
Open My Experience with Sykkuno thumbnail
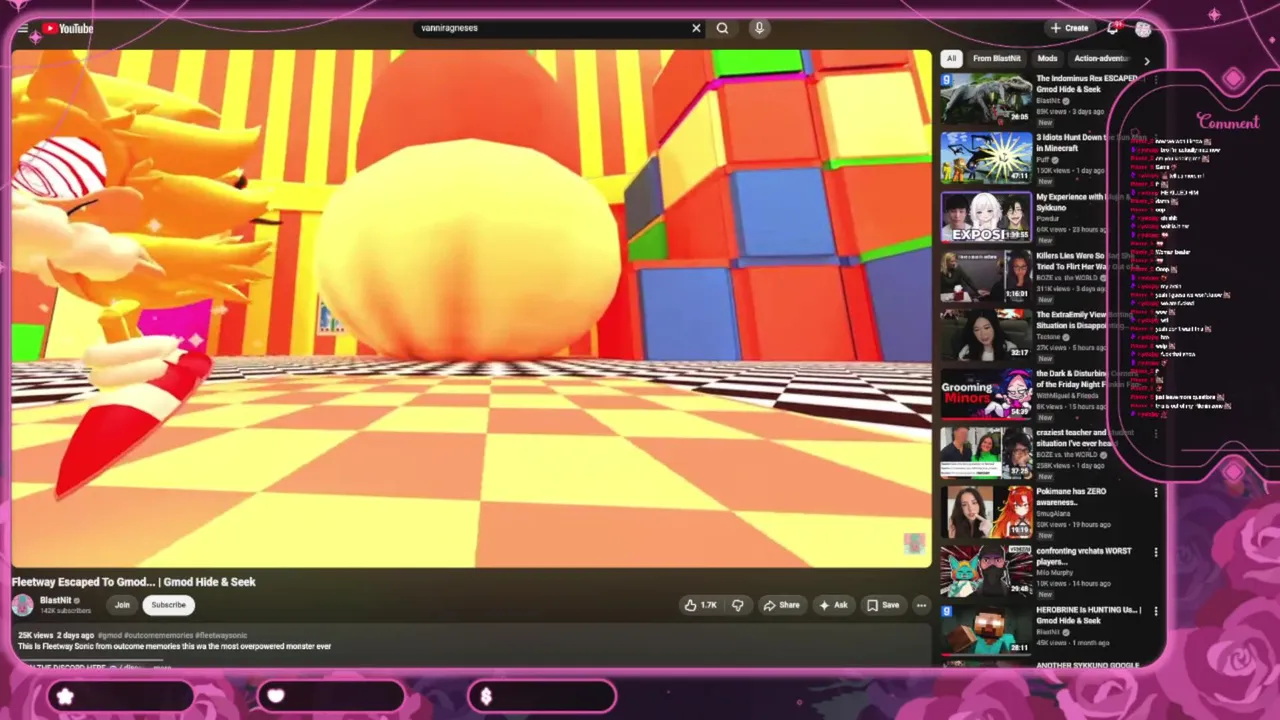(986, 216)
